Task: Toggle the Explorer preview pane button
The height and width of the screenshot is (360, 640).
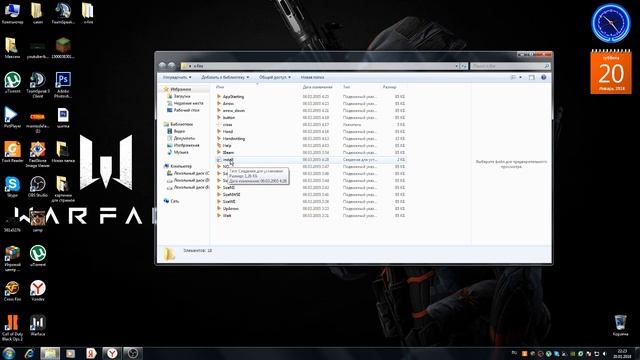Action: coord(531,77)
